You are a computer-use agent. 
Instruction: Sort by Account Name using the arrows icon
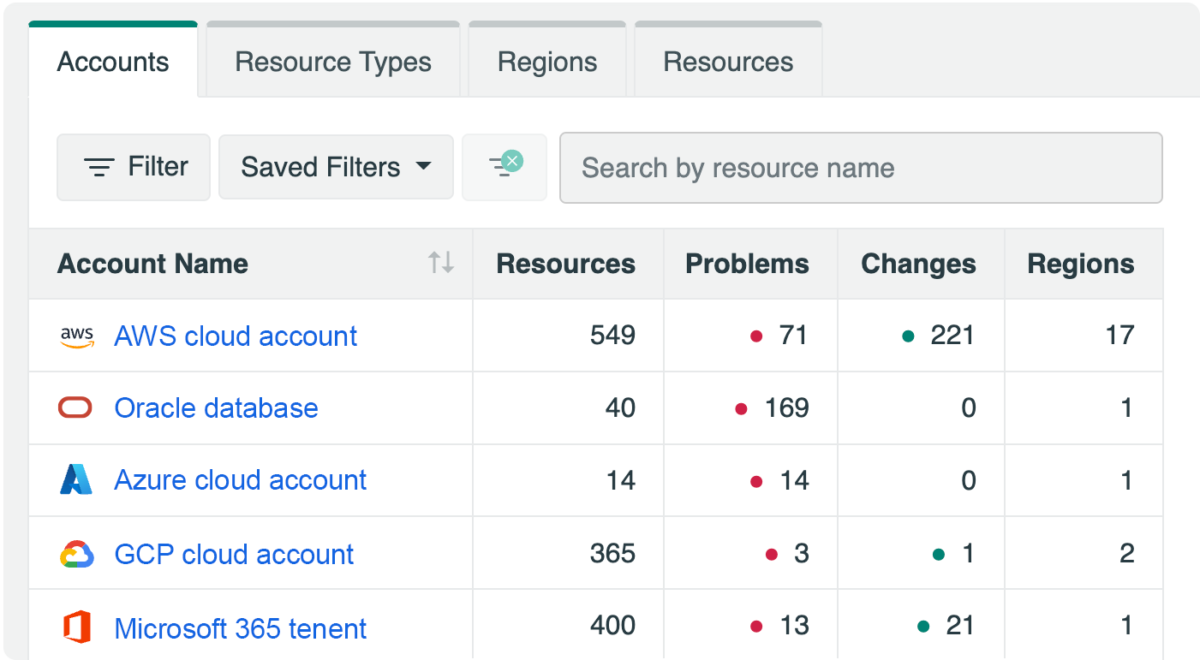[441, 263]
